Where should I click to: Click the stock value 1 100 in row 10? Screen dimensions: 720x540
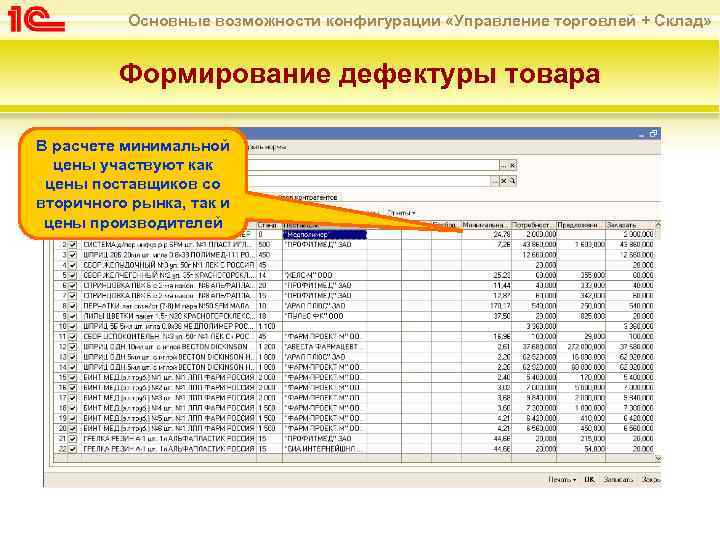pyautogui.click(x=267, y=326)
